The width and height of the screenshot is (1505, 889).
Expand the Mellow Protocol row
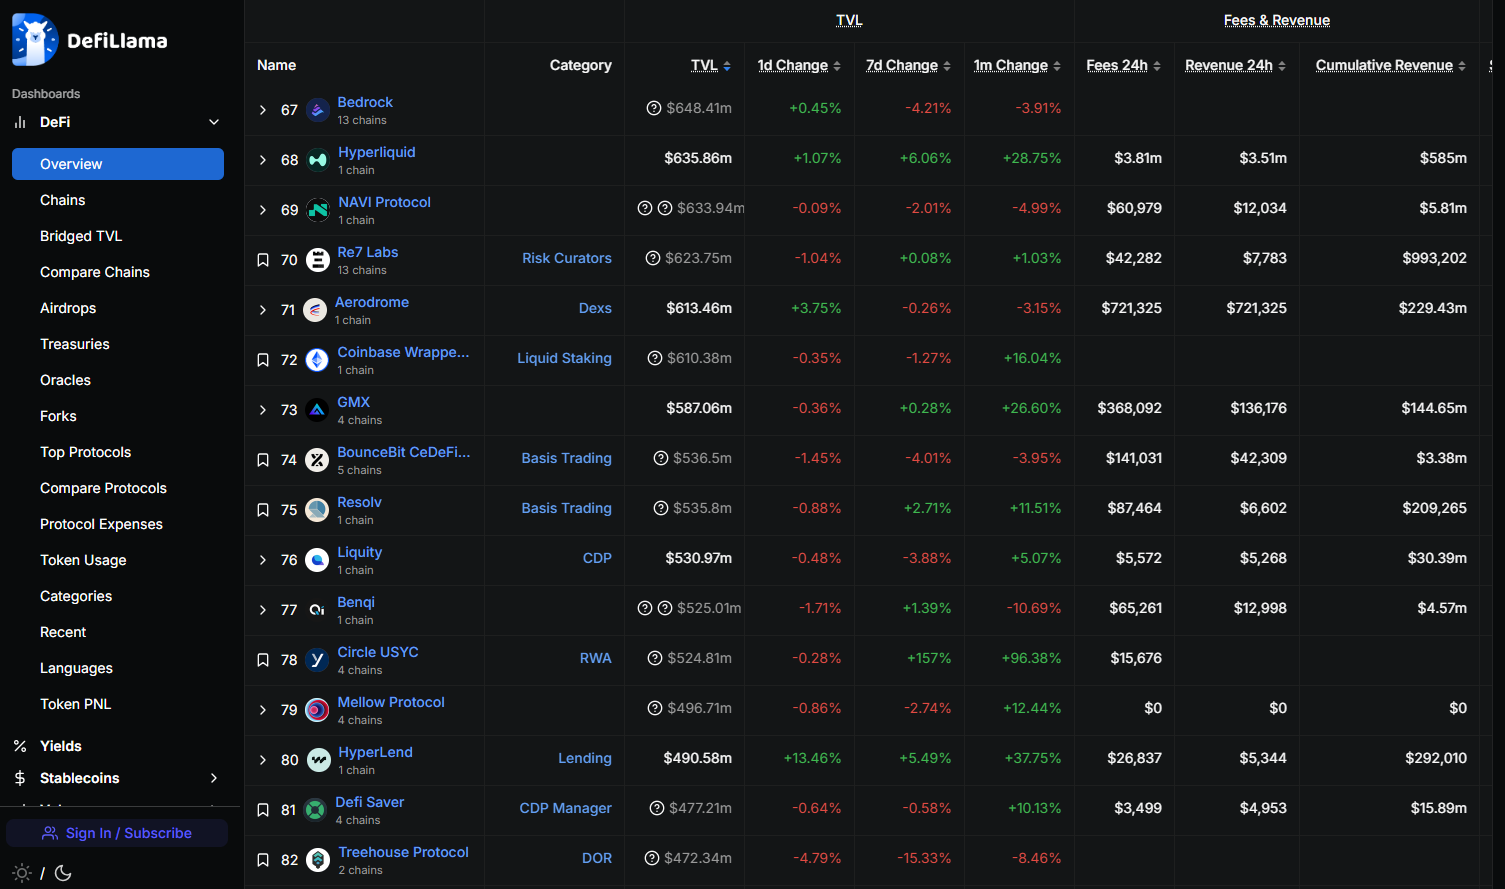[263, 710]
